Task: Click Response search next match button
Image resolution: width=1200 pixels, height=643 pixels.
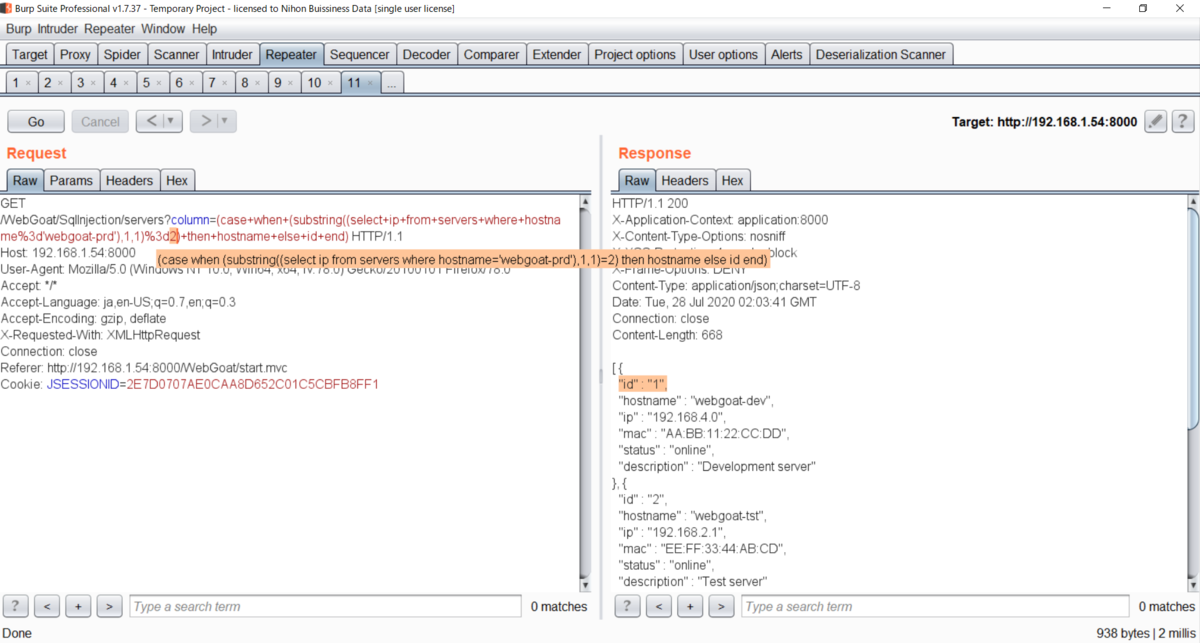Action: pos(721,606)
